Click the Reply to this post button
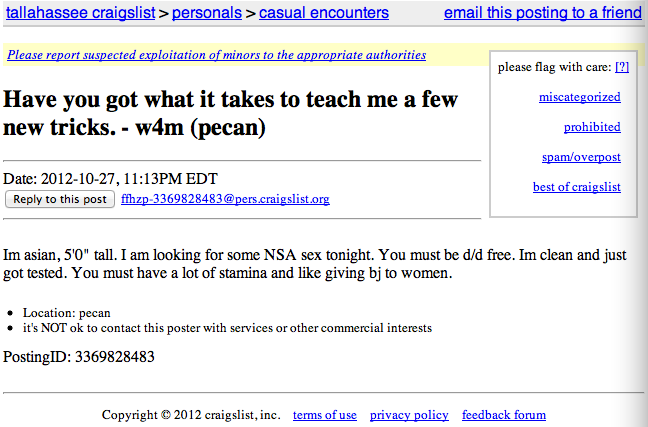The width and height of the screenshot is (648, 427). pyautogui.click(x=60, y=199)
